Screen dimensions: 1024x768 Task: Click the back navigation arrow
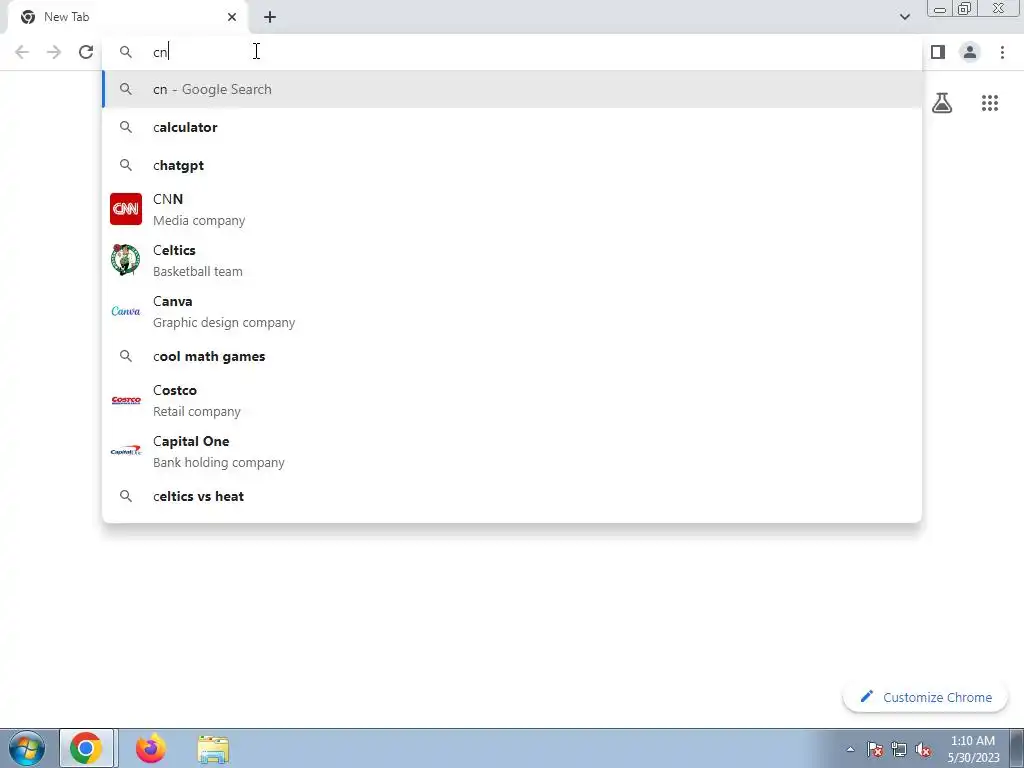22,52
